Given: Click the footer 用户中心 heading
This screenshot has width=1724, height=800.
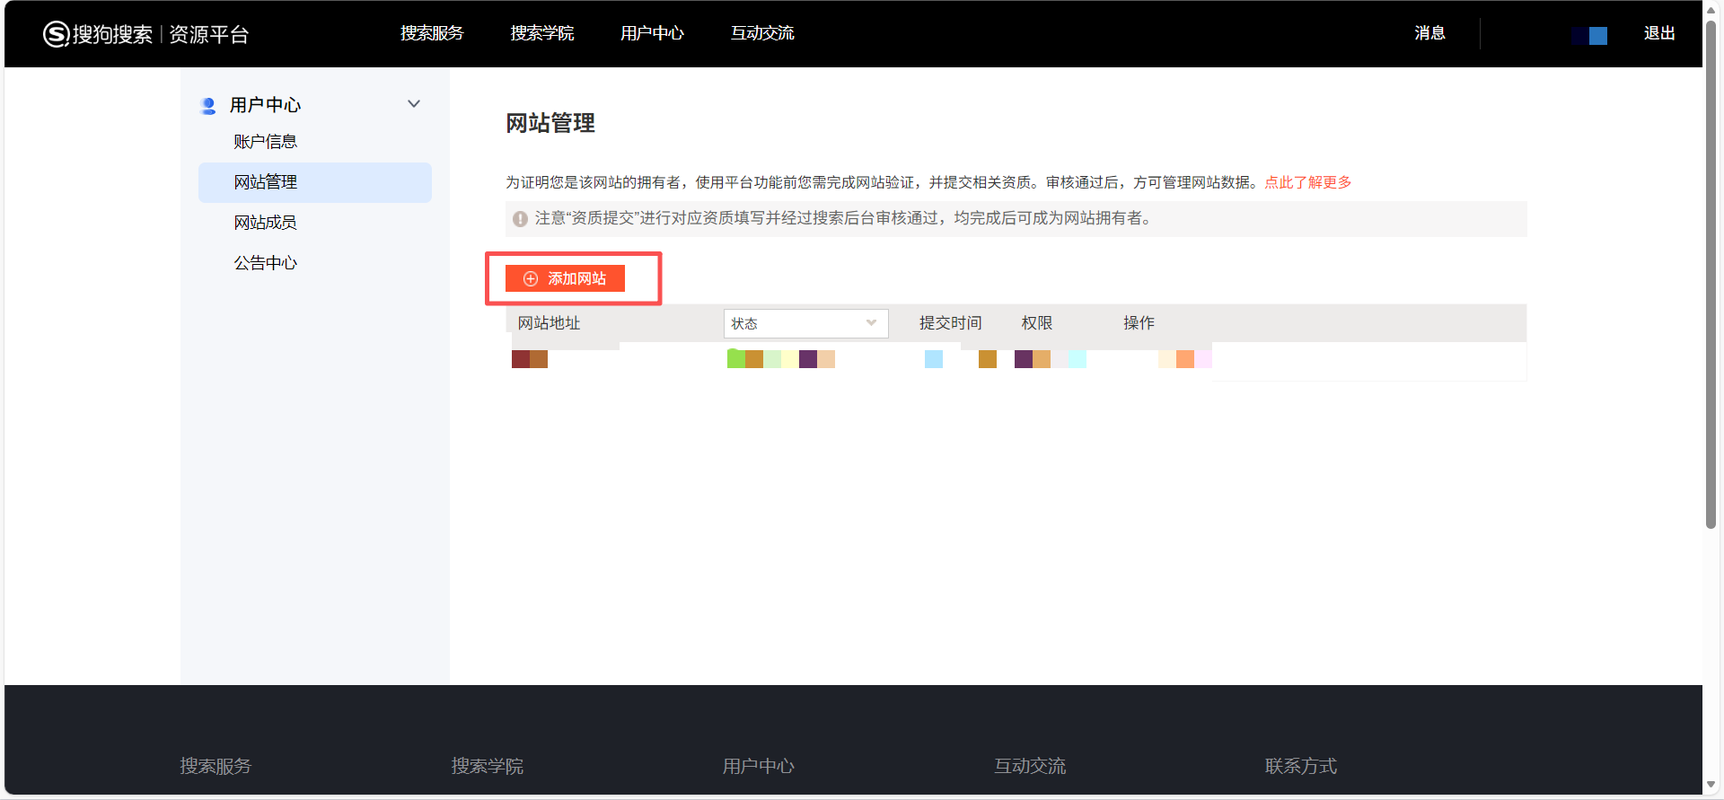Looking at the screenshot, I should [758, 766].
